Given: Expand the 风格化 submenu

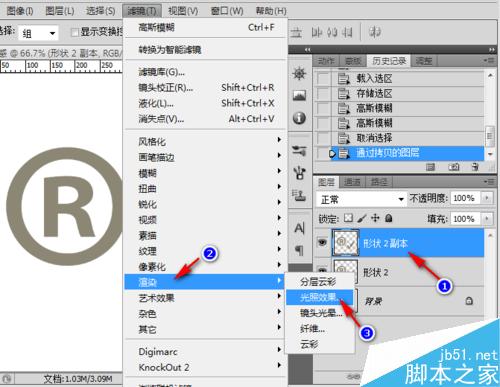Looking at the screenshot, I should pyautogui.click(x=205, y=141).
